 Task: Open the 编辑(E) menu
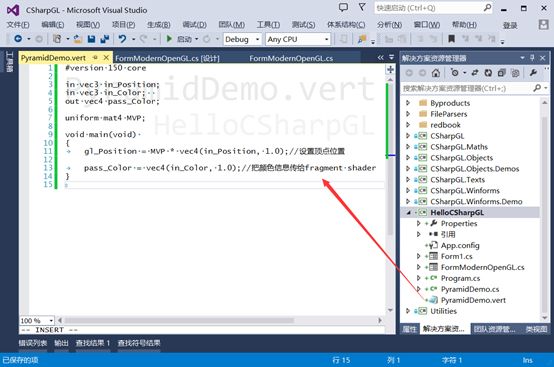coord(53,25)
